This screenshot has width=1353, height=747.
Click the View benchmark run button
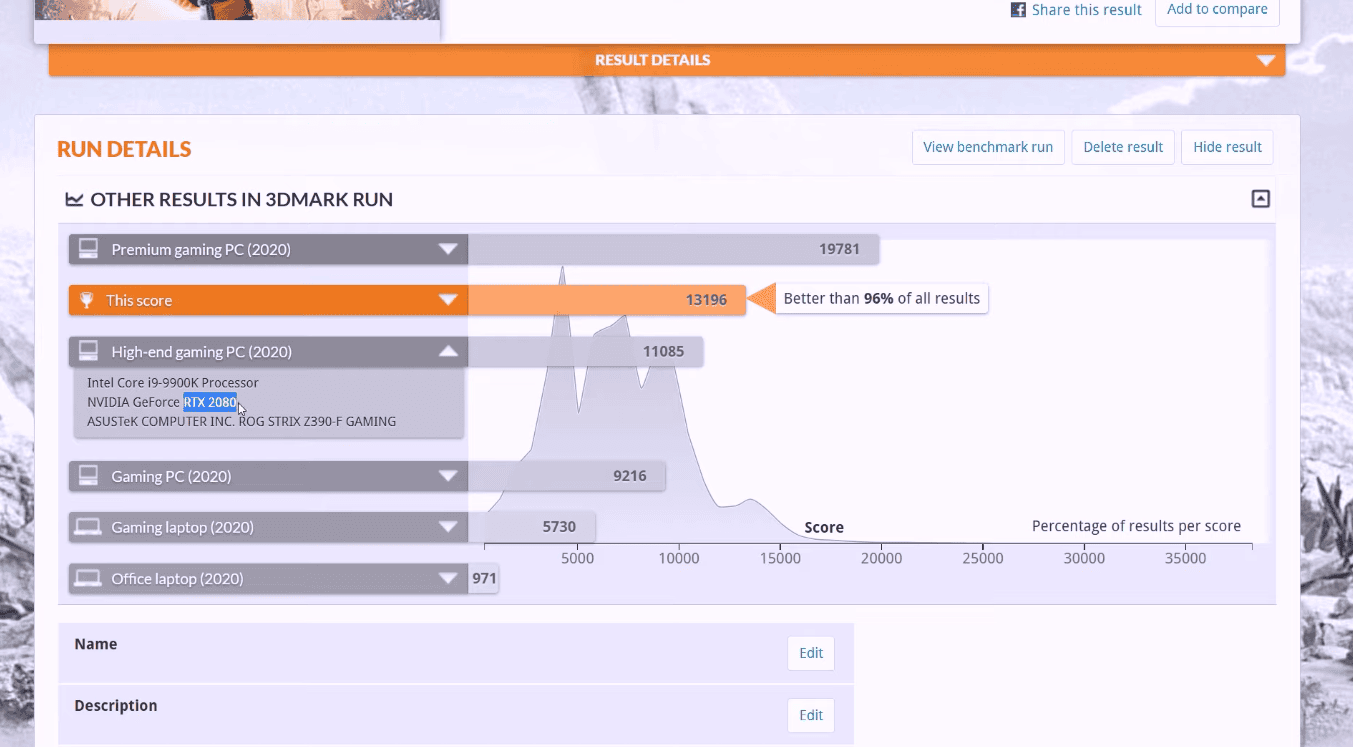pos(987,147)
